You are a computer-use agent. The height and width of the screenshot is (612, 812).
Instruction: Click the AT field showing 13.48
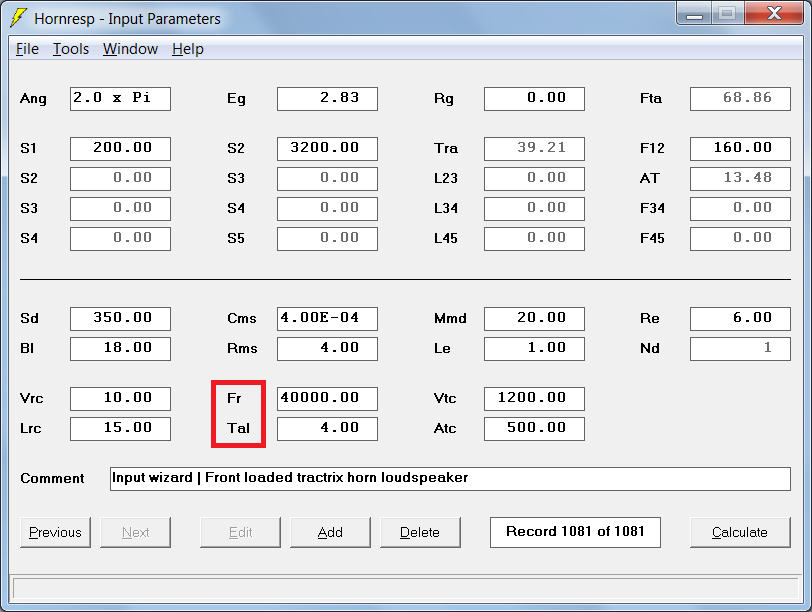740,179
